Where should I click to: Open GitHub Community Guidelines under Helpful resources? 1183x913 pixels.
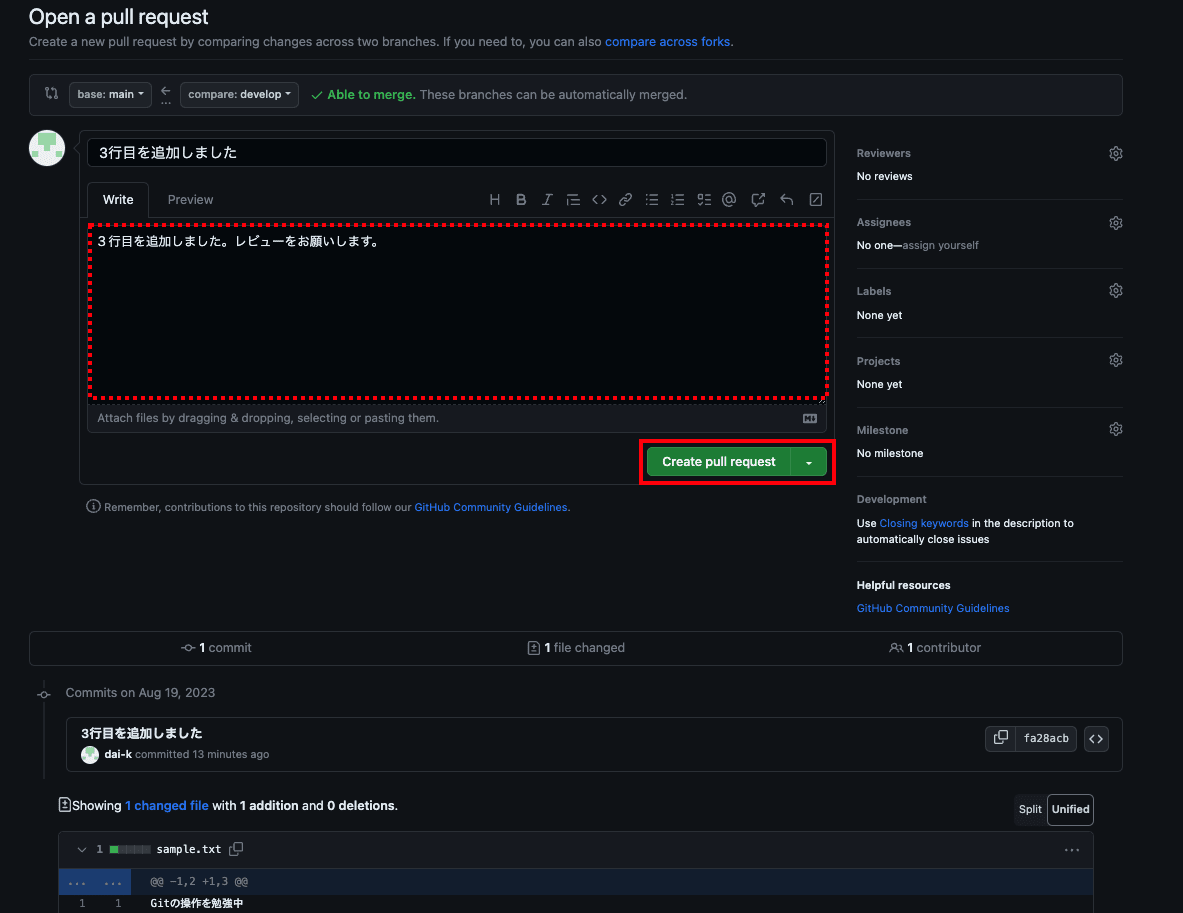(933, 608)
